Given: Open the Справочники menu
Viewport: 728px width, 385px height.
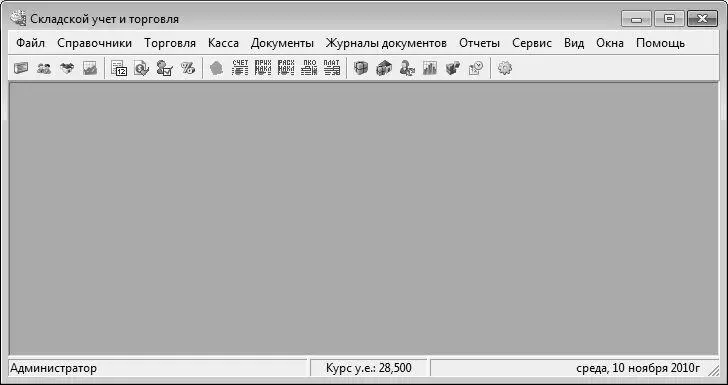Looking at the screenshot, I should point(94,43).
